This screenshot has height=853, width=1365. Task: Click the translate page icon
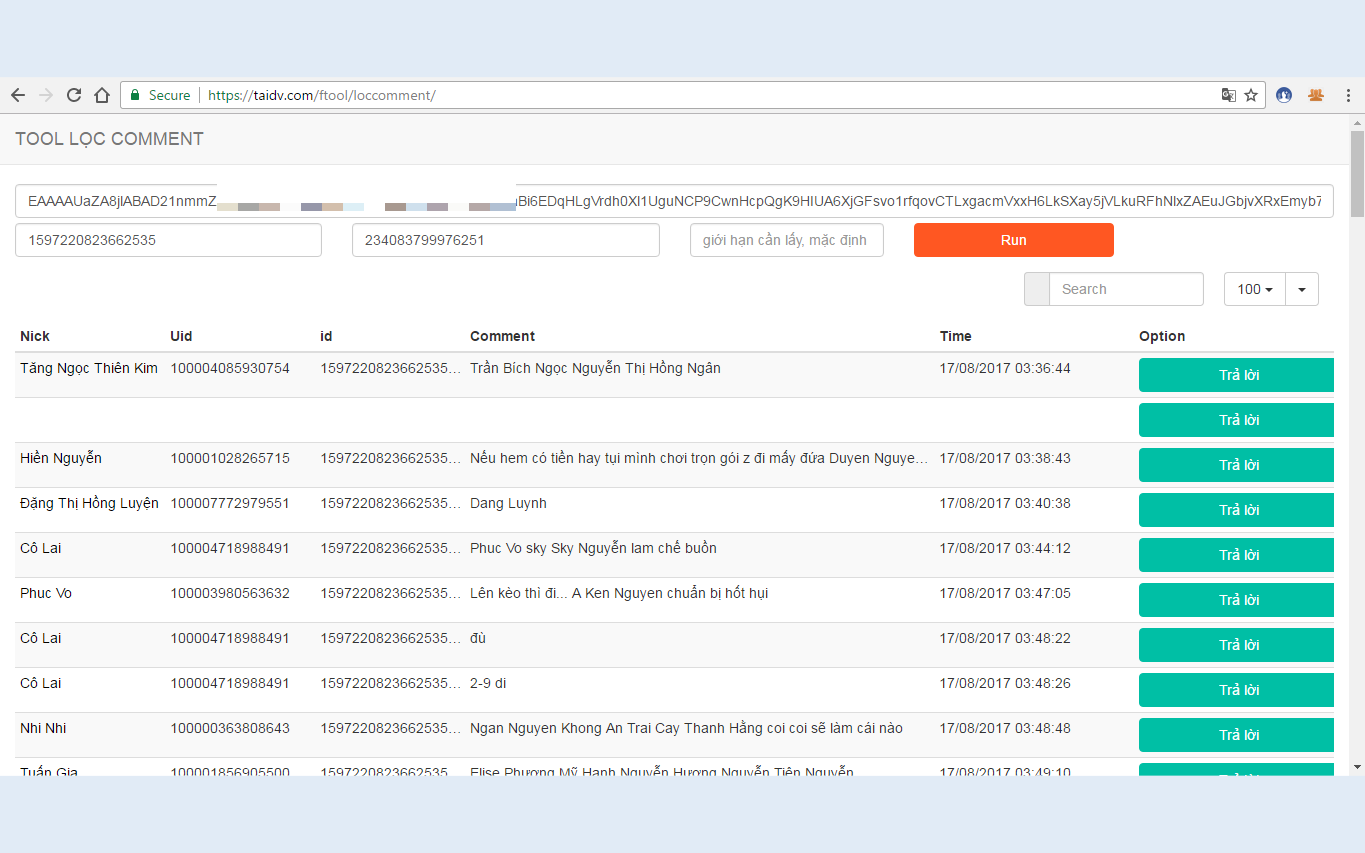pos(1228,95)
